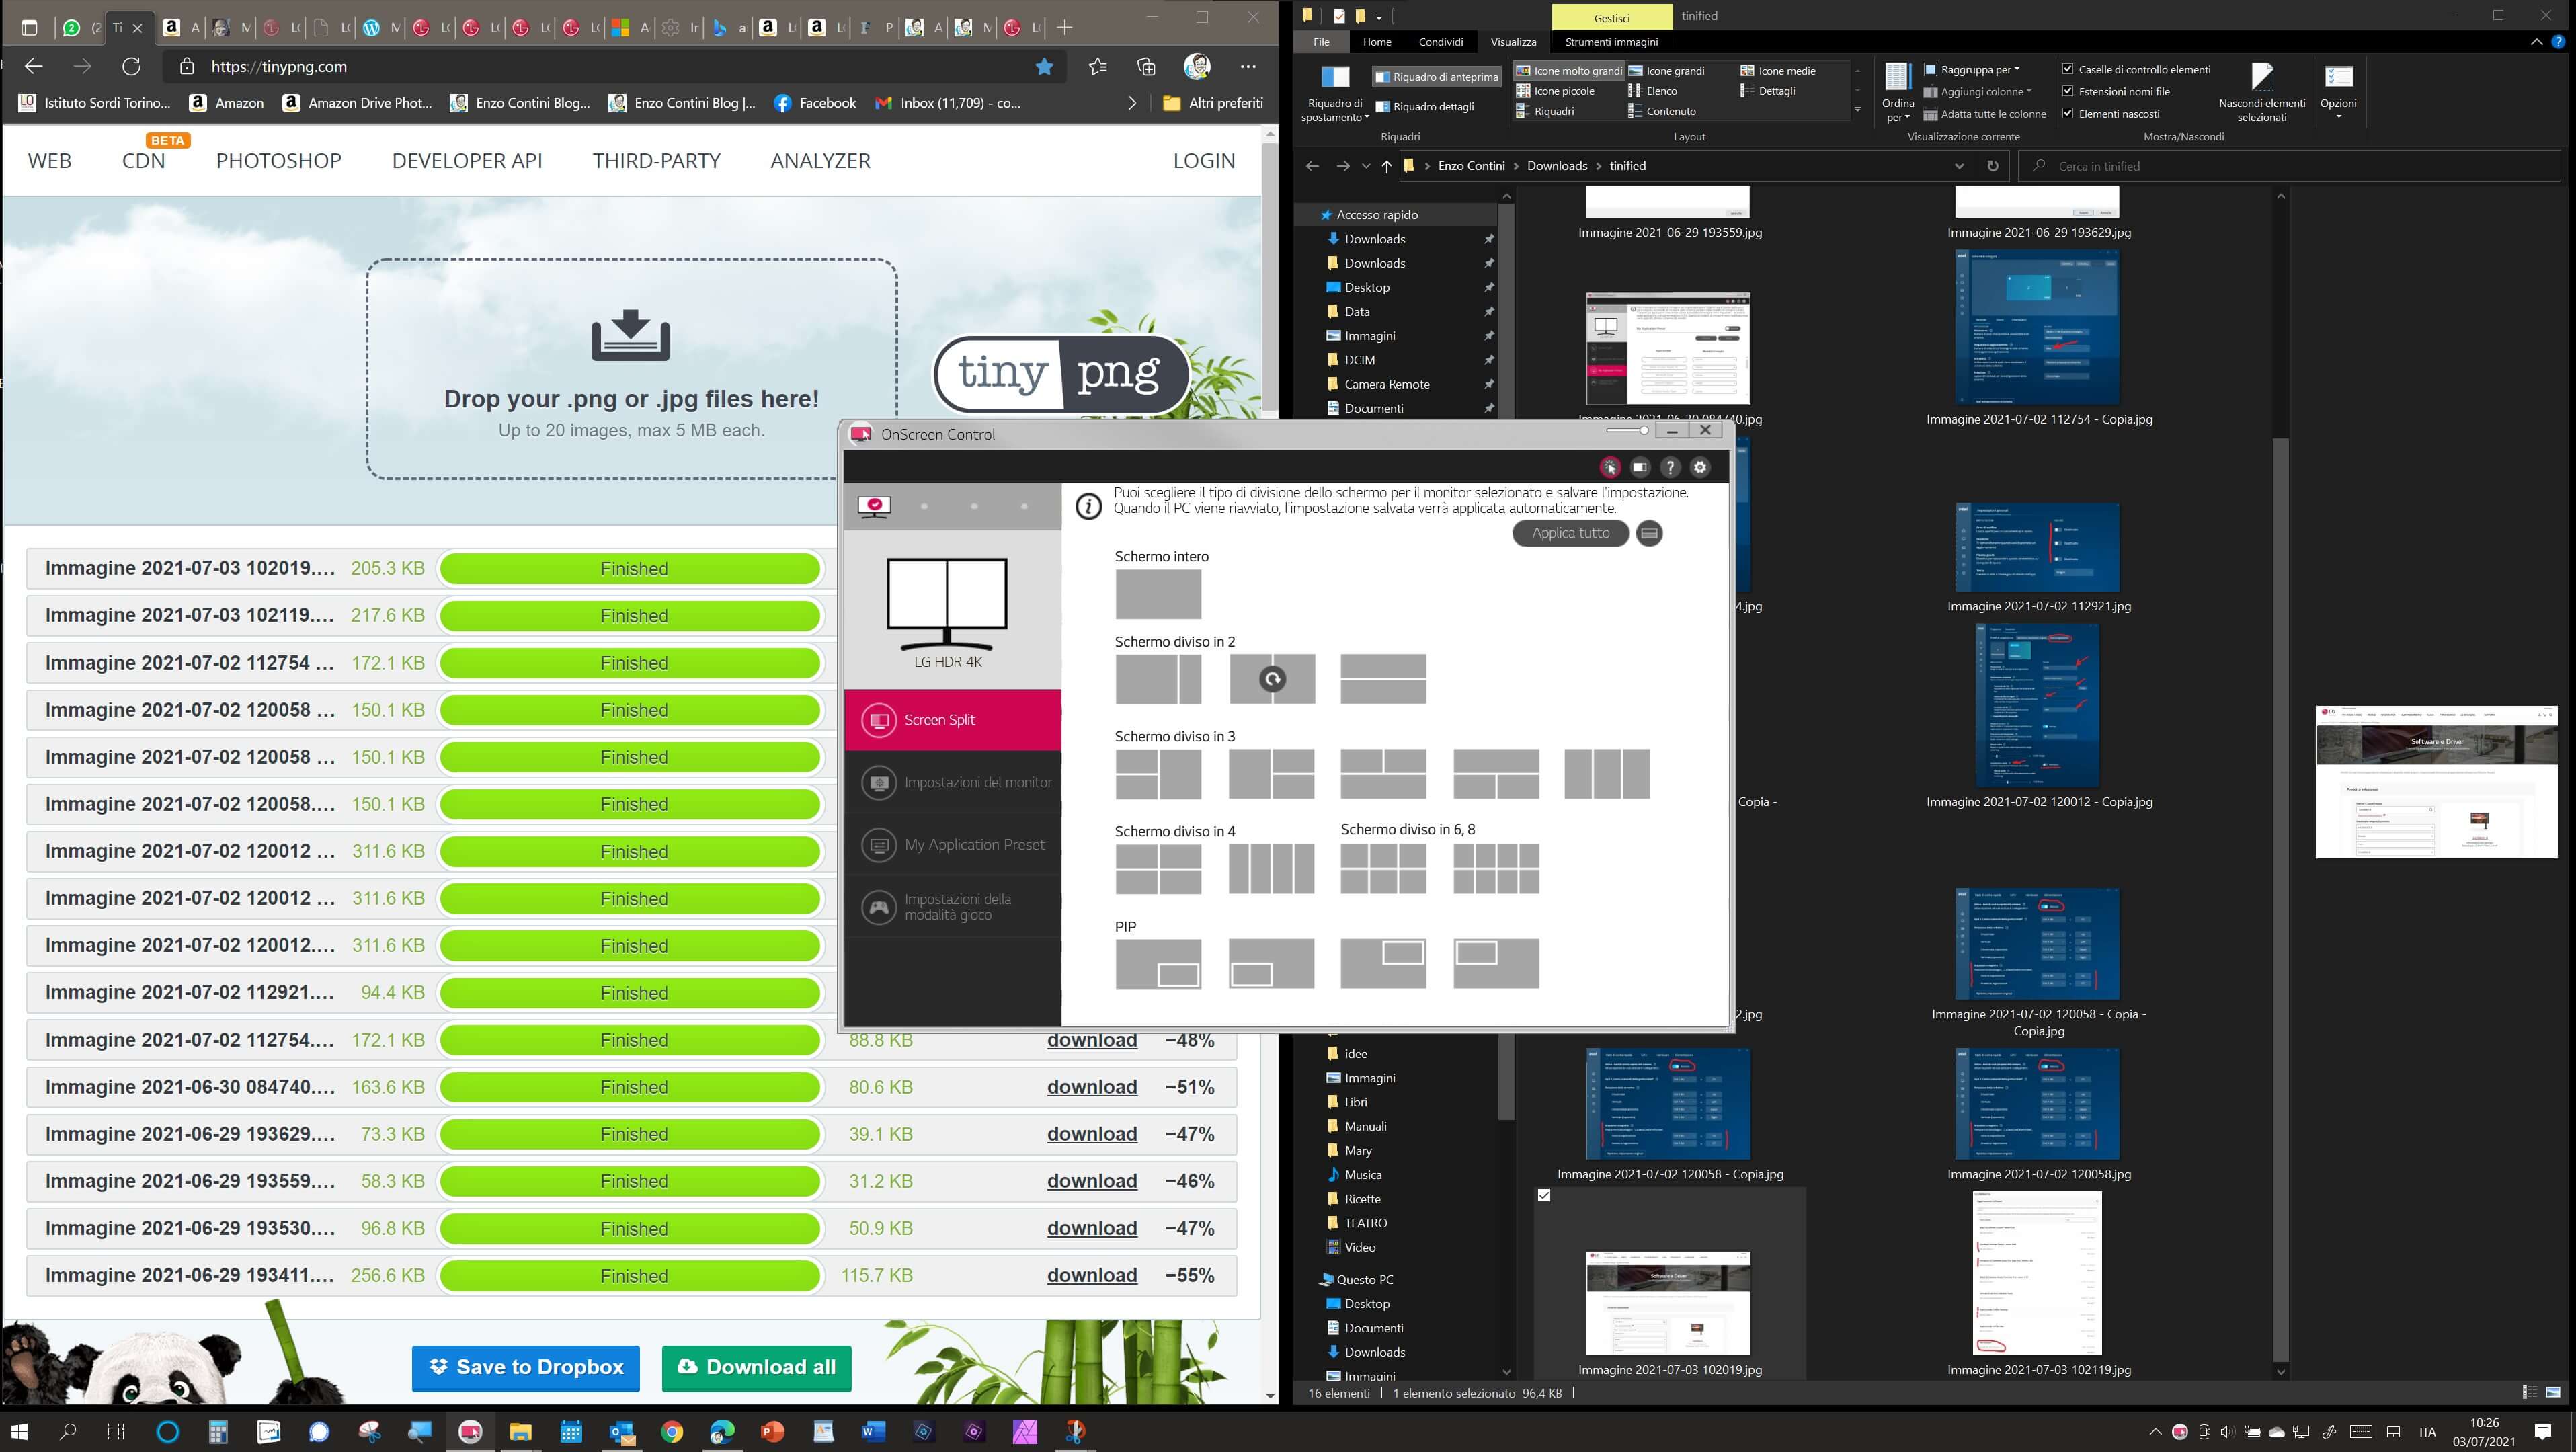The width and height of the screenshot is (2576, 1452).
Task: Select the horizontal two-row split layout
Action: pos(1383,679)
